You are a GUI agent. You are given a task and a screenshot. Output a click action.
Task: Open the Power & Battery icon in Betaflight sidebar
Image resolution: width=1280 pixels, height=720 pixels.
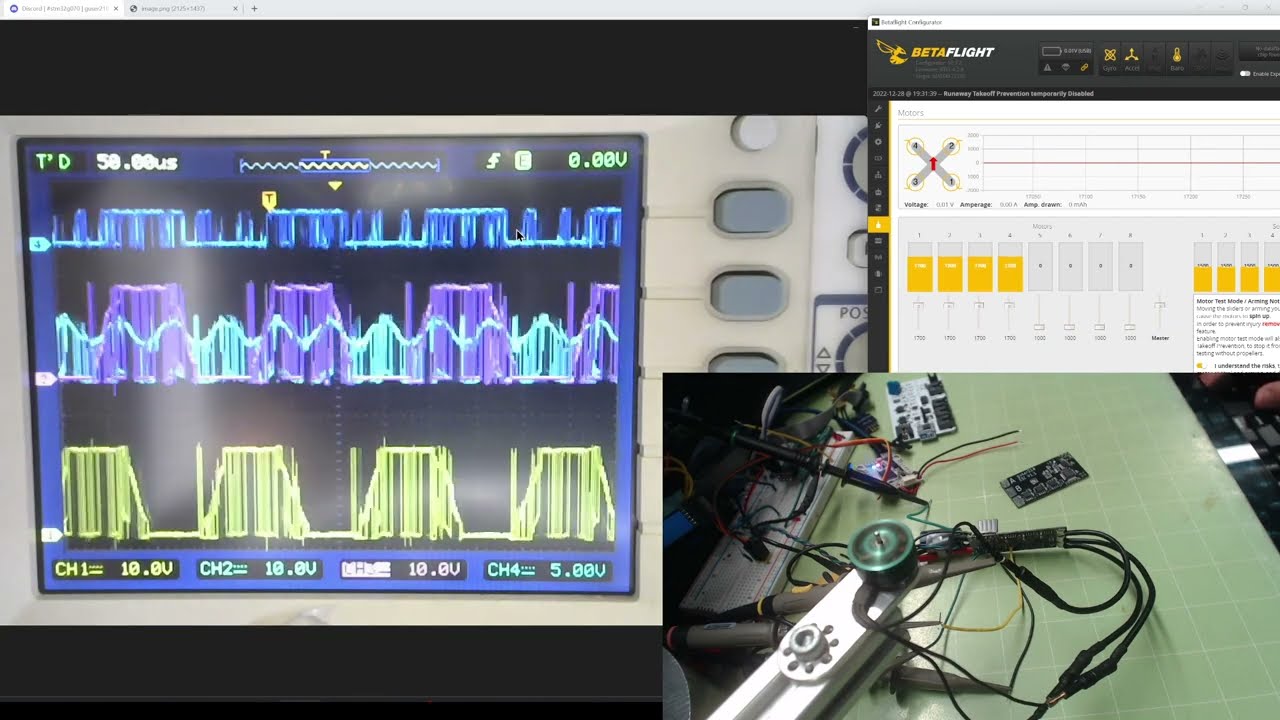coord(878,158)
